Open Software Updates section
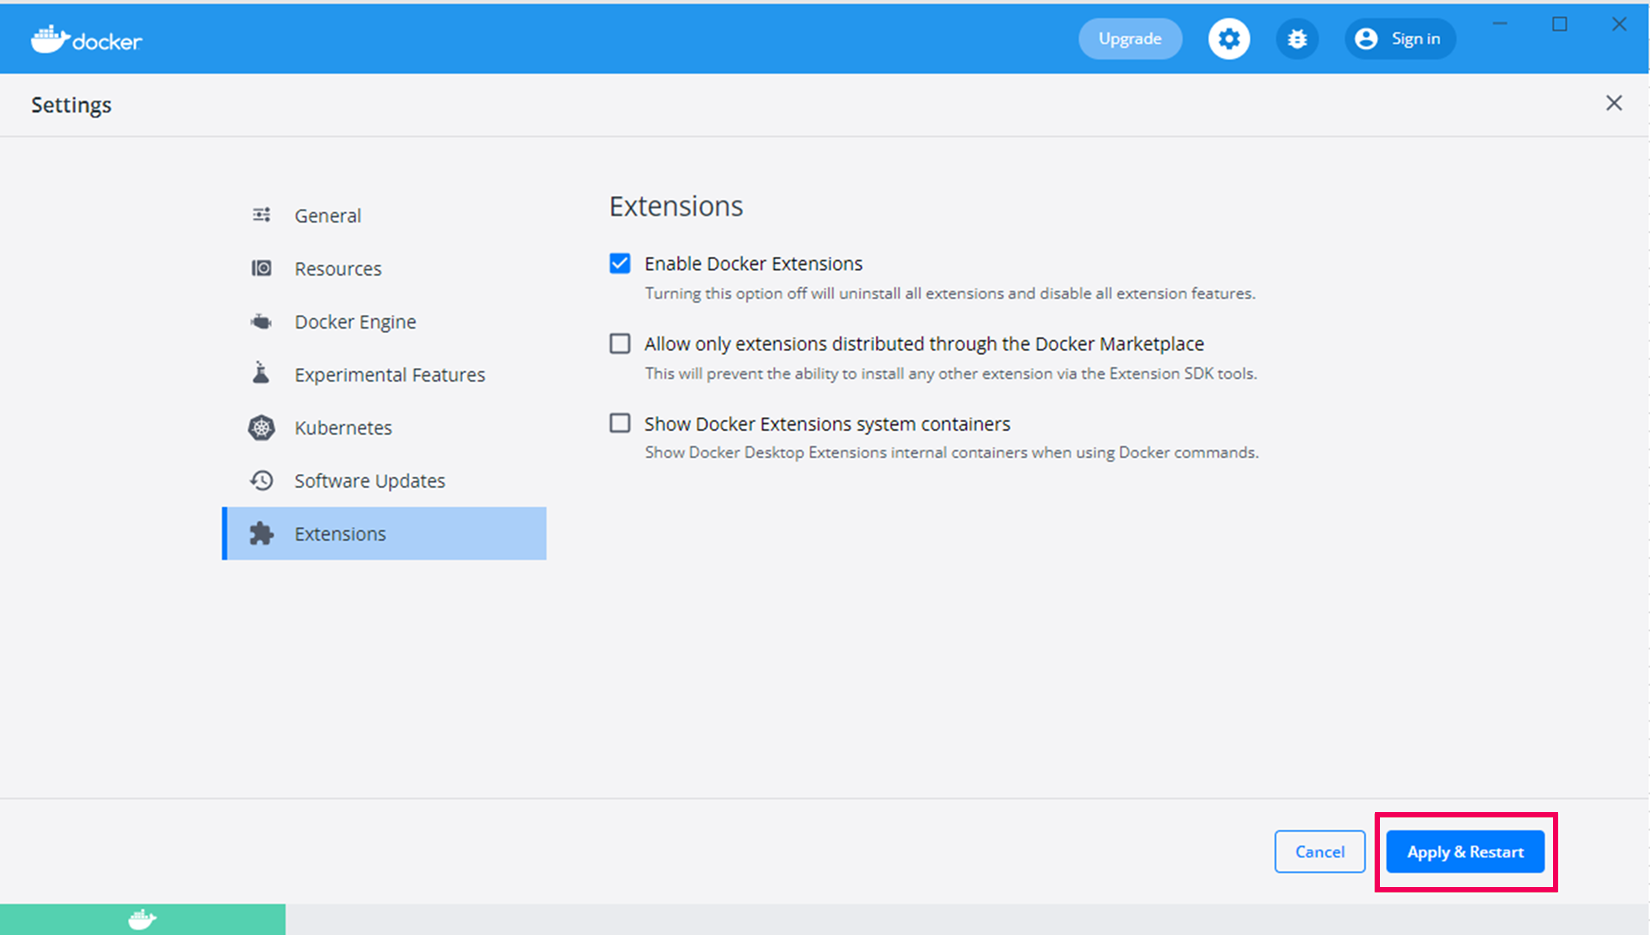This screenshot has width=1650, height=935. click(384, 480)
